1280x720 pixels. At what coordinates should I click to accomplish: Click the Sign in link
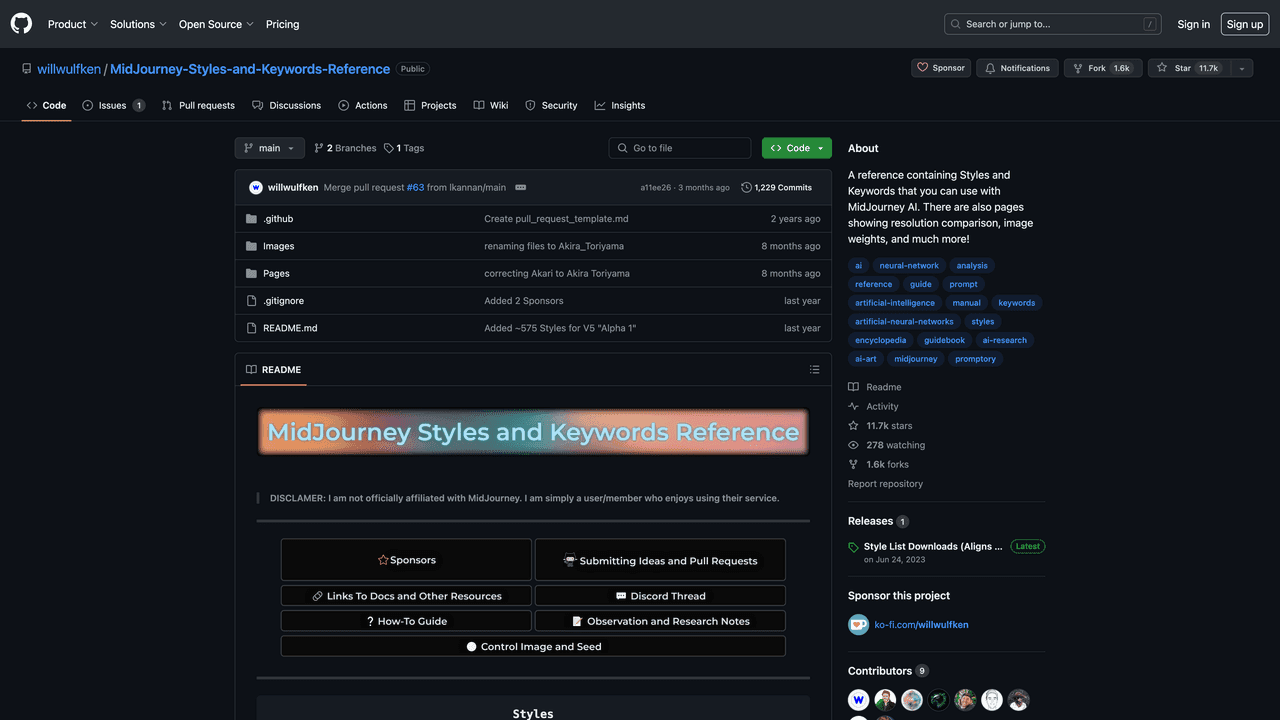click(1194, 24)
